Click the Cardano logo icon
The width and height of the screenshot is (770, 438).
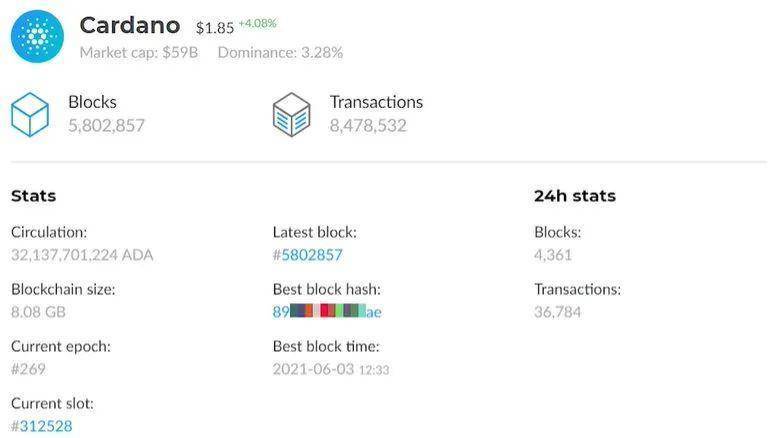(x=37, y=36)
